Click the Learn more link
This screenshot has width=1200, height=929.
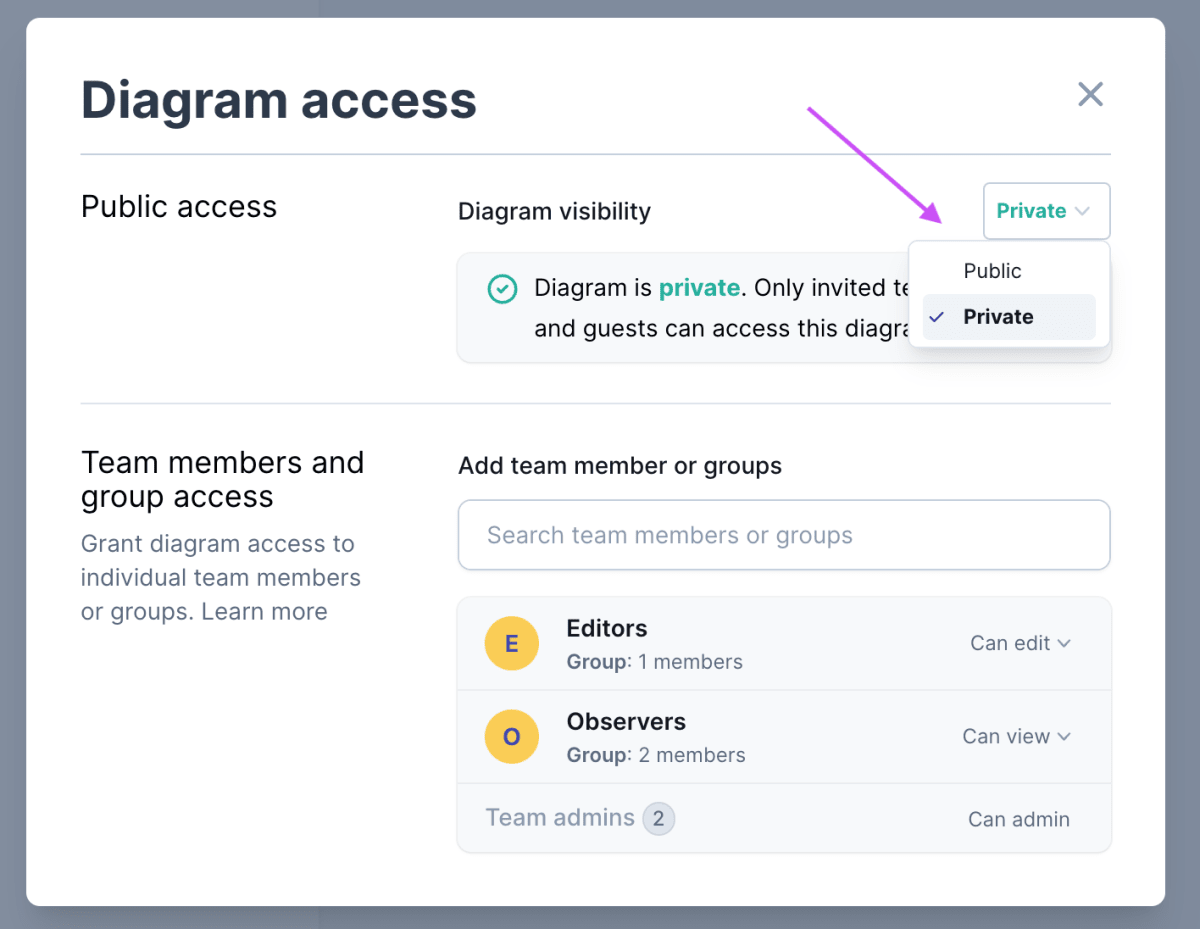coord(264,612)
